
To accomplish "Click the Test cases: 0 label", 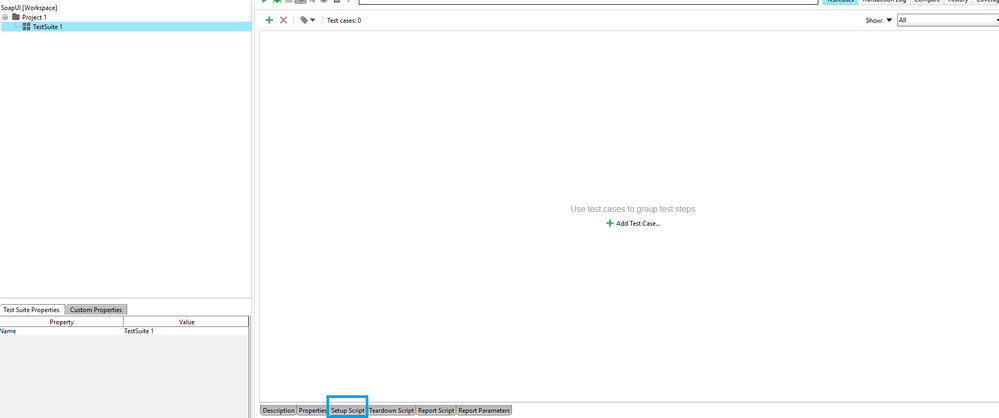I will tap(344, 20).
